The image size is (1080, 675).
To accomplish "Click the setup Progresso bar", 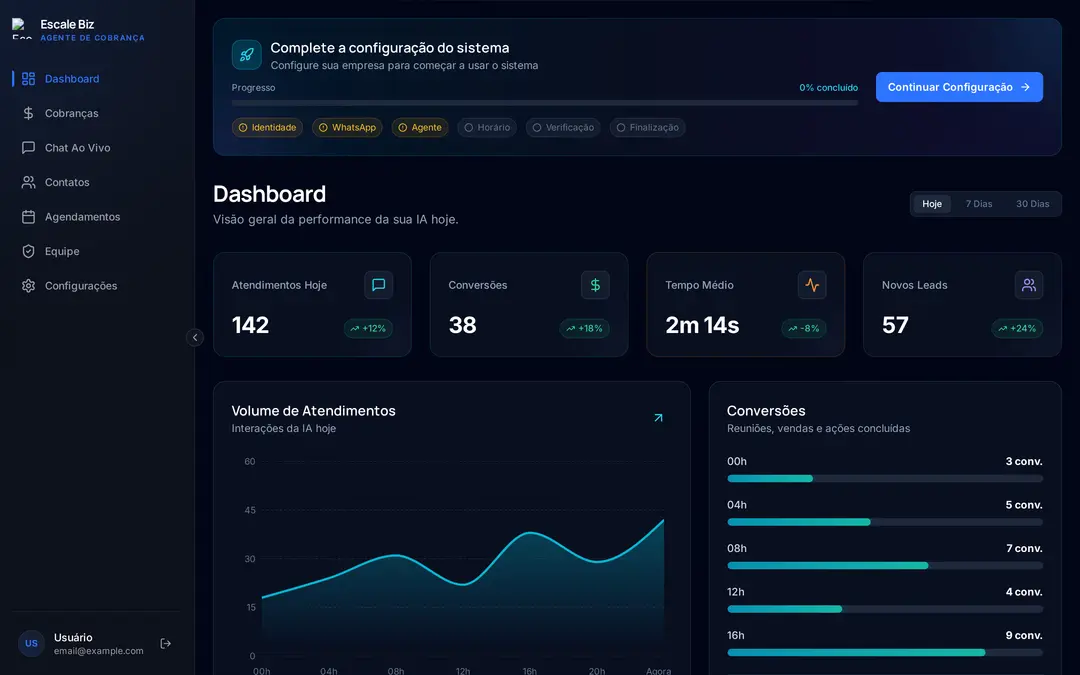I will pyautogui.click(x=545, y=103).
